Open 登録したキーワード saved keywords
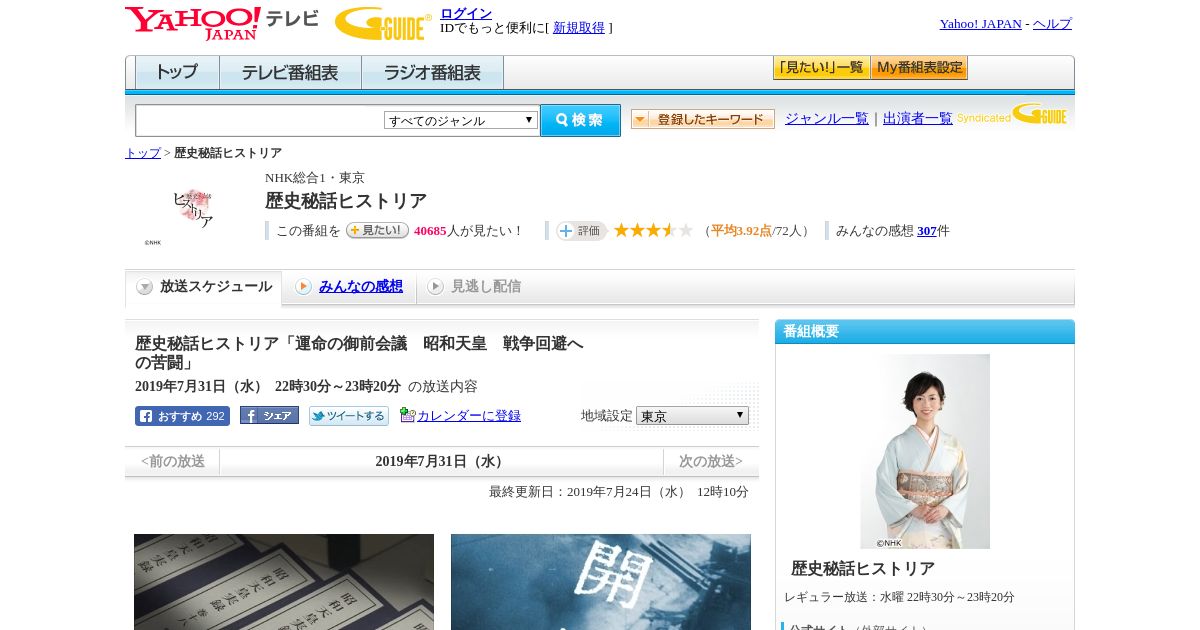This screenshot has width=1200, height=630. [702, 119]
